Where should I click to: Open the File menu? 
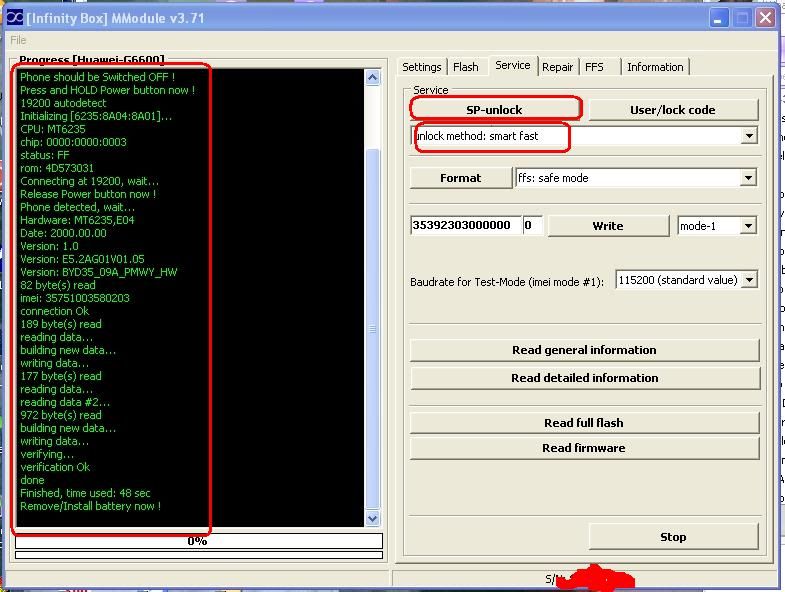click(18, 40)
